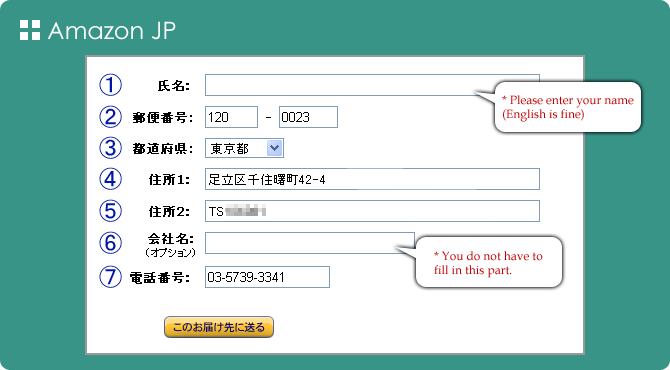
Task: Click the 住所2 address field starting TS
Action: [372, 211]
